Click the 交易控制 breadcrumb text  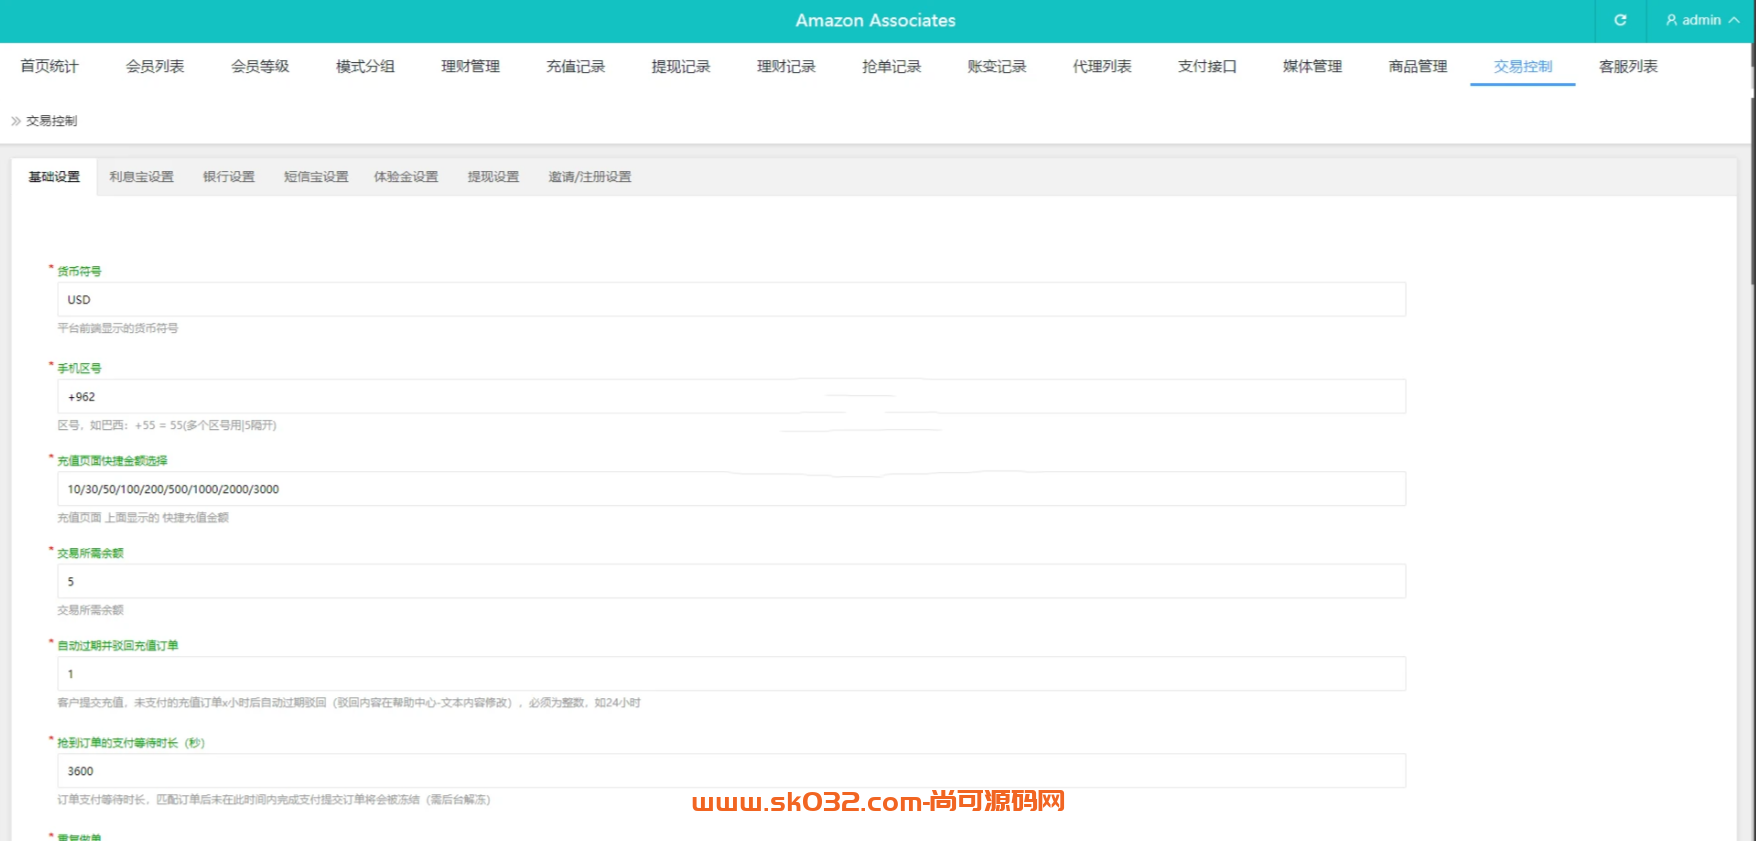pos(51,121)
